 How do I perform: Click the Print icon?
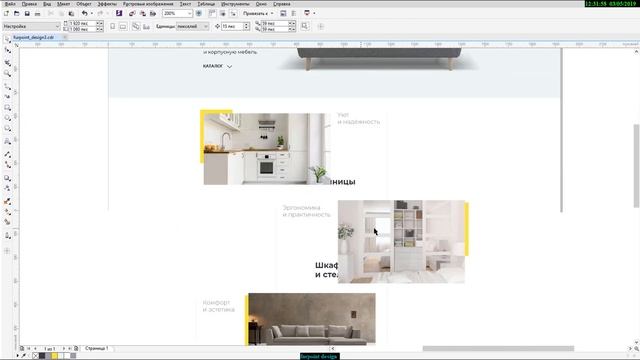pyautogui.click(x=38, y=13)
